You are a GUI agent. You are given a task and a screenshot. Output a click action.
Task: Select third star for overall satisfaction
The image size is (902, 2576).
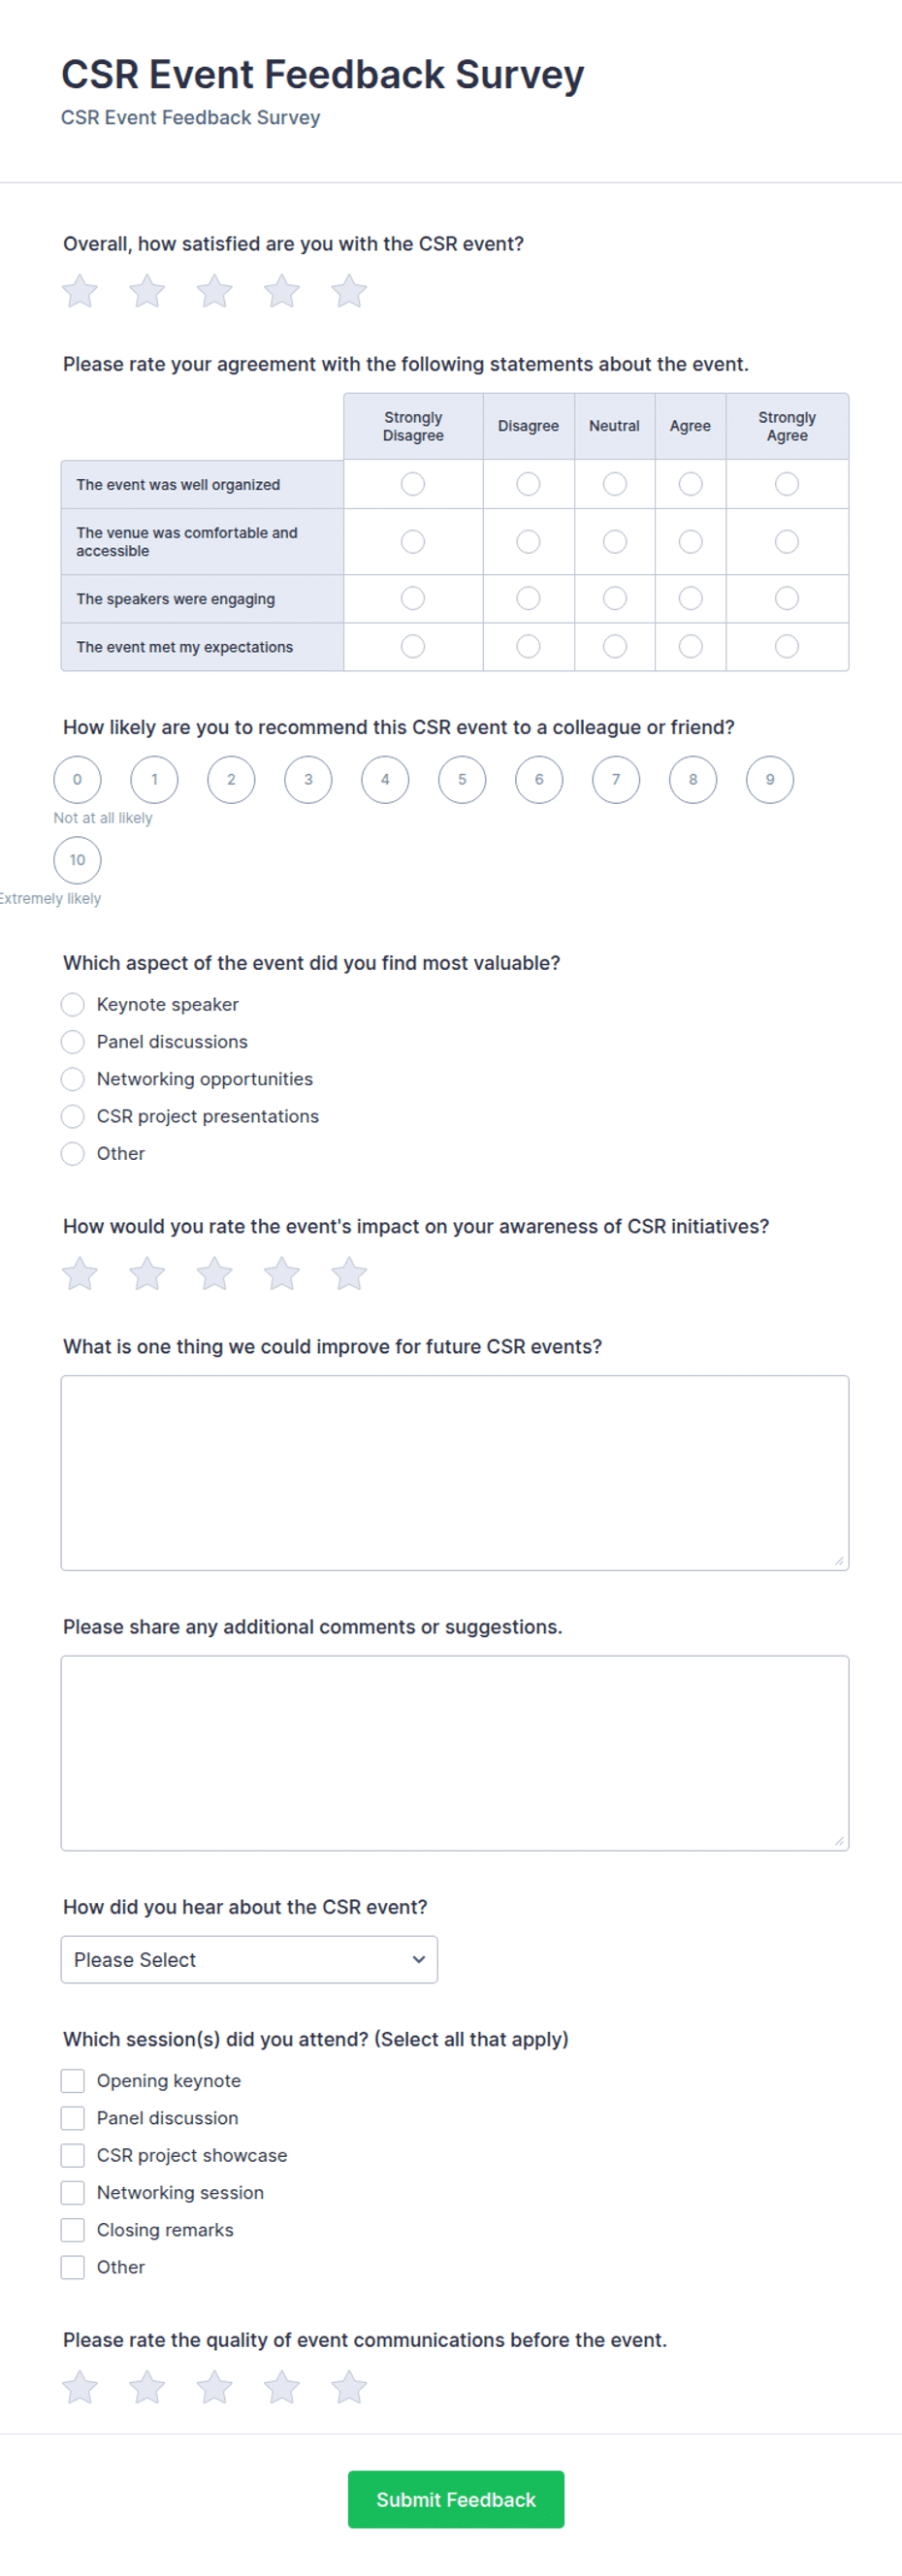pos(214,292)
